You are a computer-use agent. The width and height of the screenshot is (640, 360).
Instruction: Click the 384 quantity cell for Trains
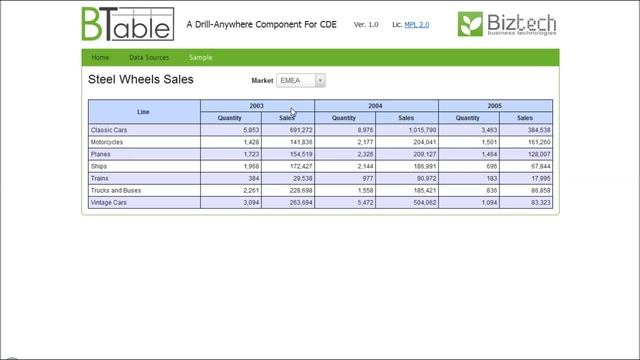pos(231,178)
